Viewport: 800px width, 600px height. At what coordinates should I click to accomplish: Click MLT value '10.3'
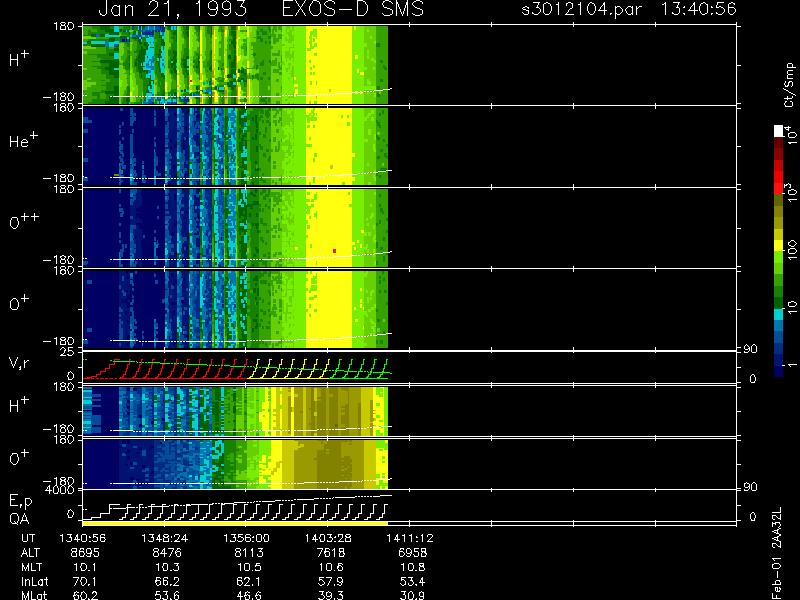tap(167, 567)
